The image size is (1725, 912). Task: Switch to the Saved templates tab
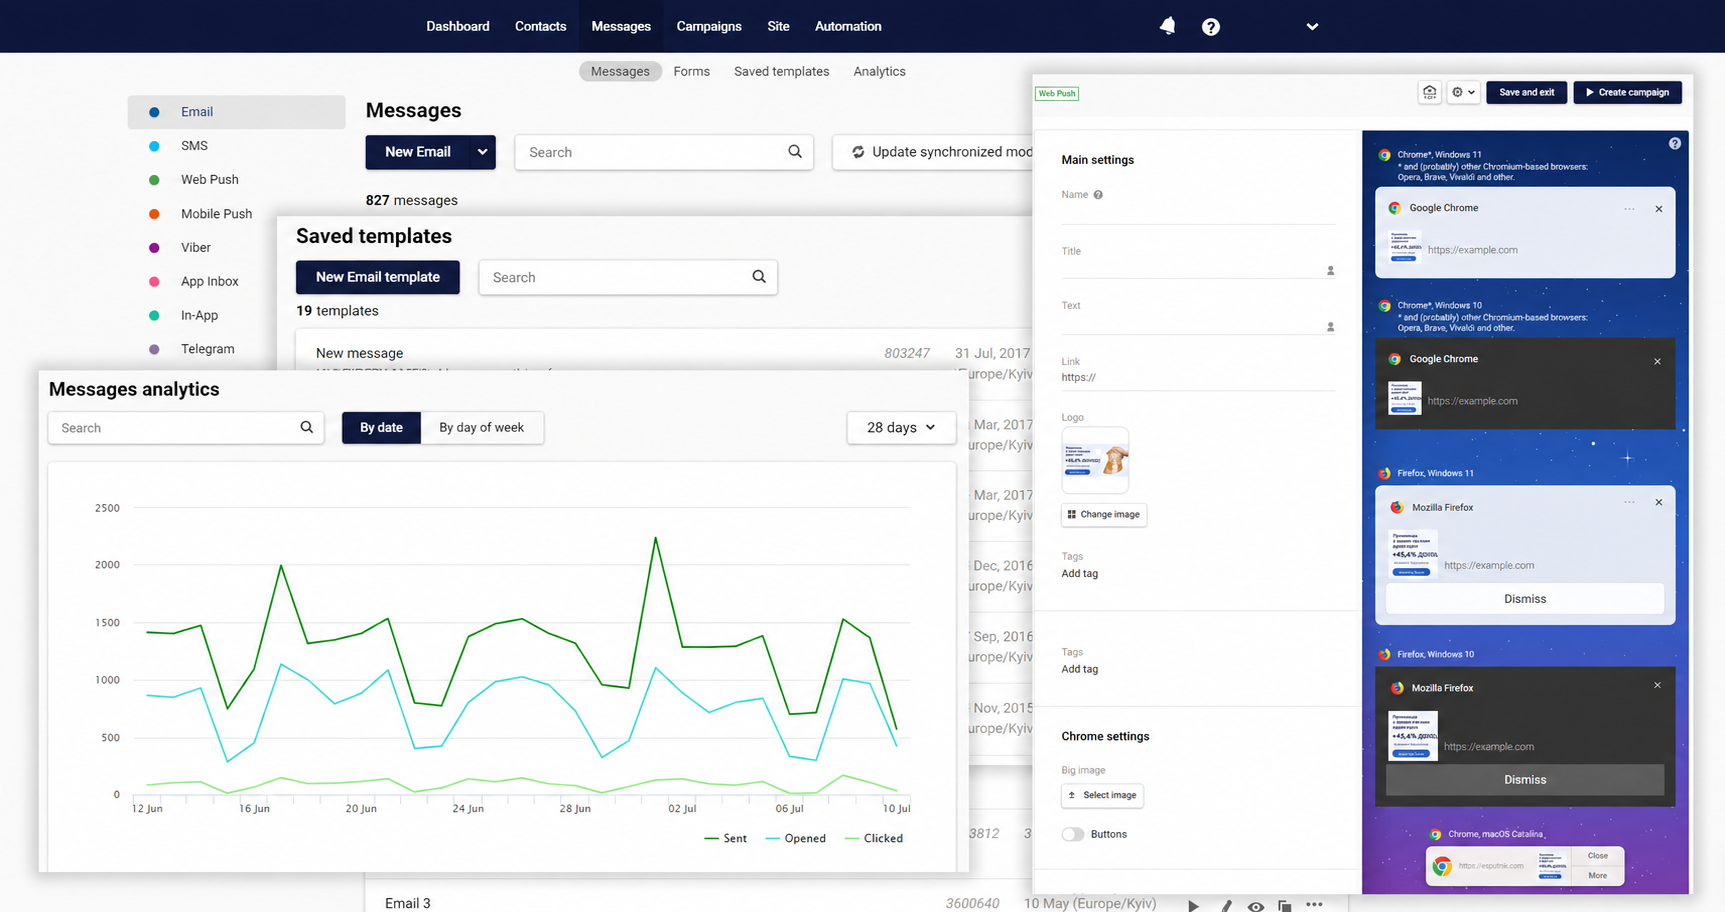point(782,71)
